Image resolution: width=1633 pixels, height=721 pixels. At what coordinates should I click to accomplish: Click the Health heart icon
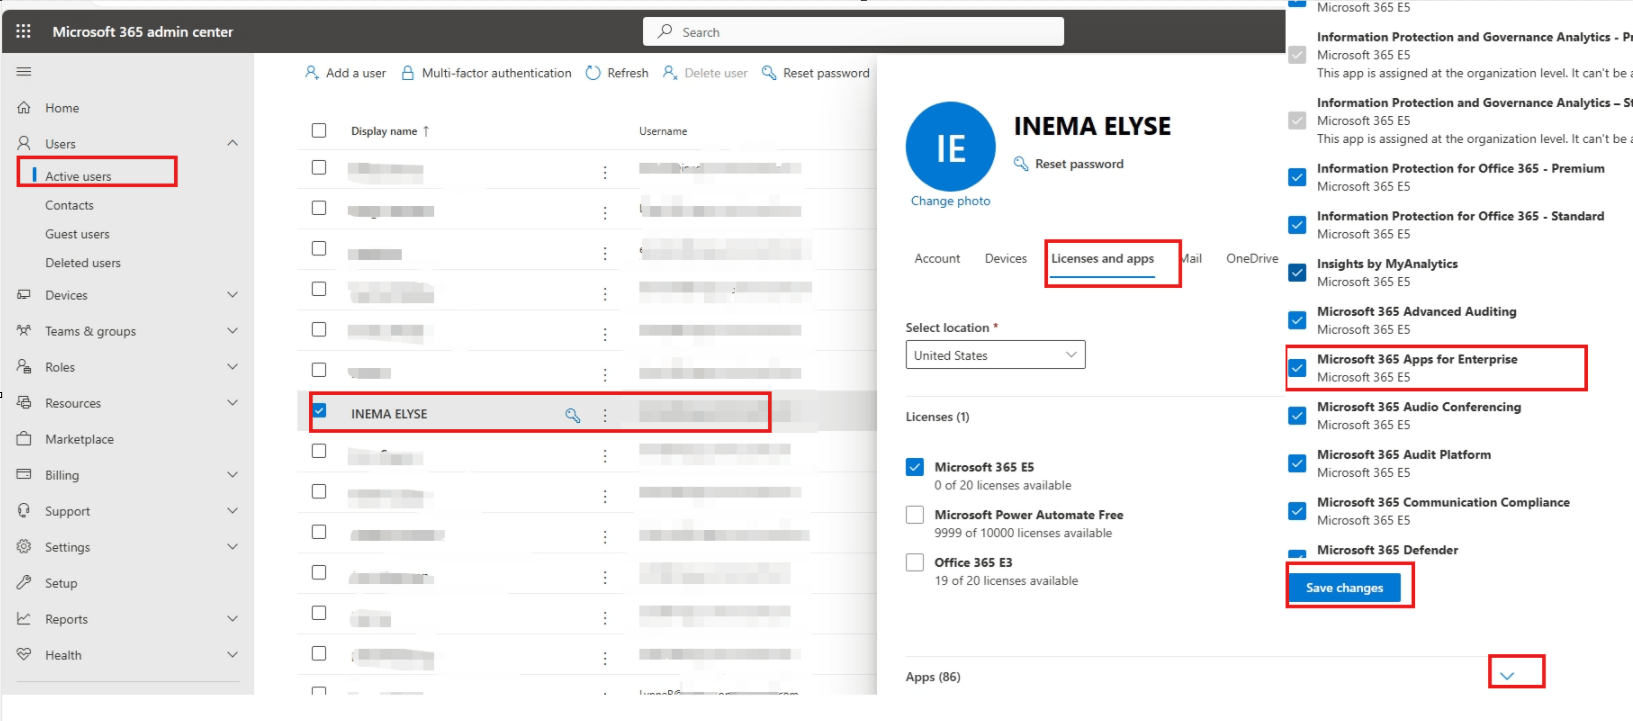click(x=24, y=655)
